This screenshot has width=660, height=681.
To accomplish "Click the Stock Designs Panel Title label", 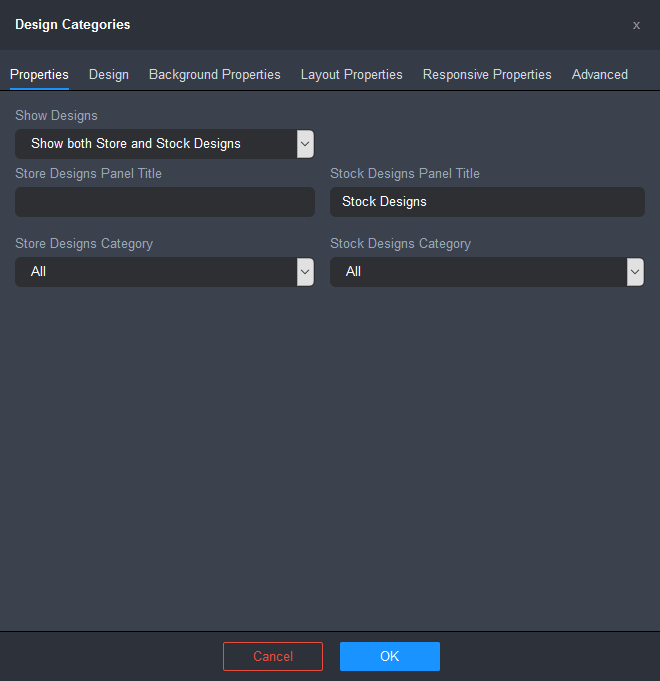I will [x=405, y=174].
